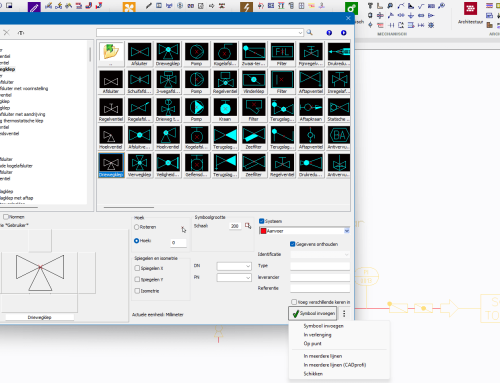Click the Symbool invoegen button with checkmark

tap(313, 314)
